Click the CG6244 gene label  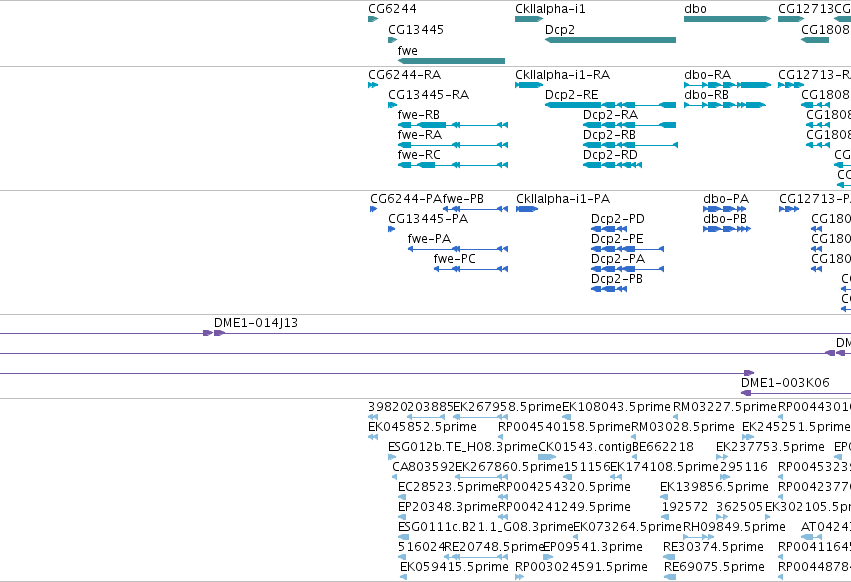click(392, 9)
